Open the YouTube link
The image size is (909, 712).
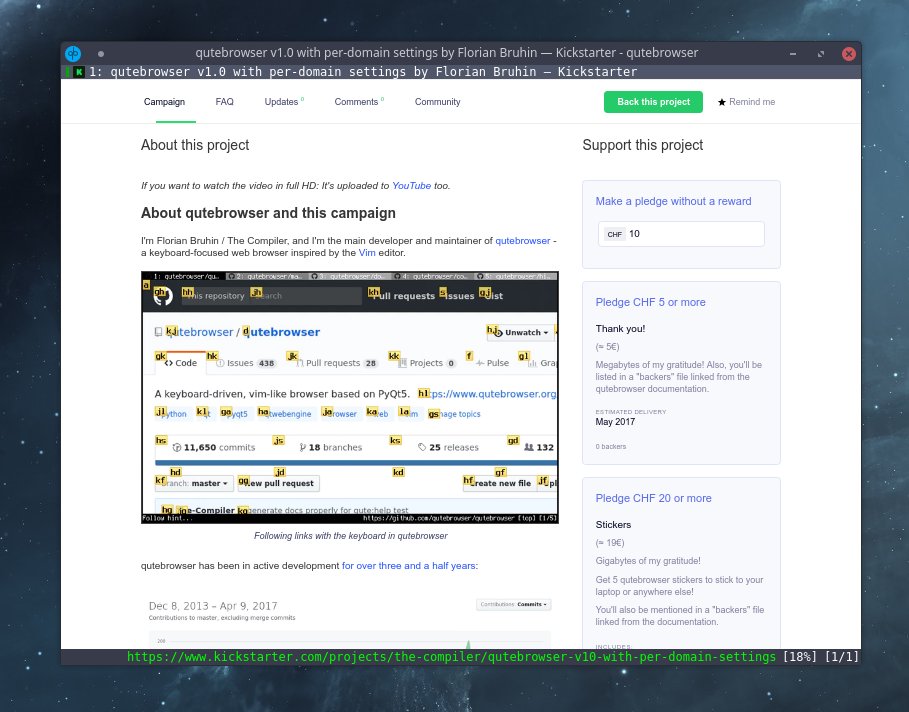click(x=412, y=186)
